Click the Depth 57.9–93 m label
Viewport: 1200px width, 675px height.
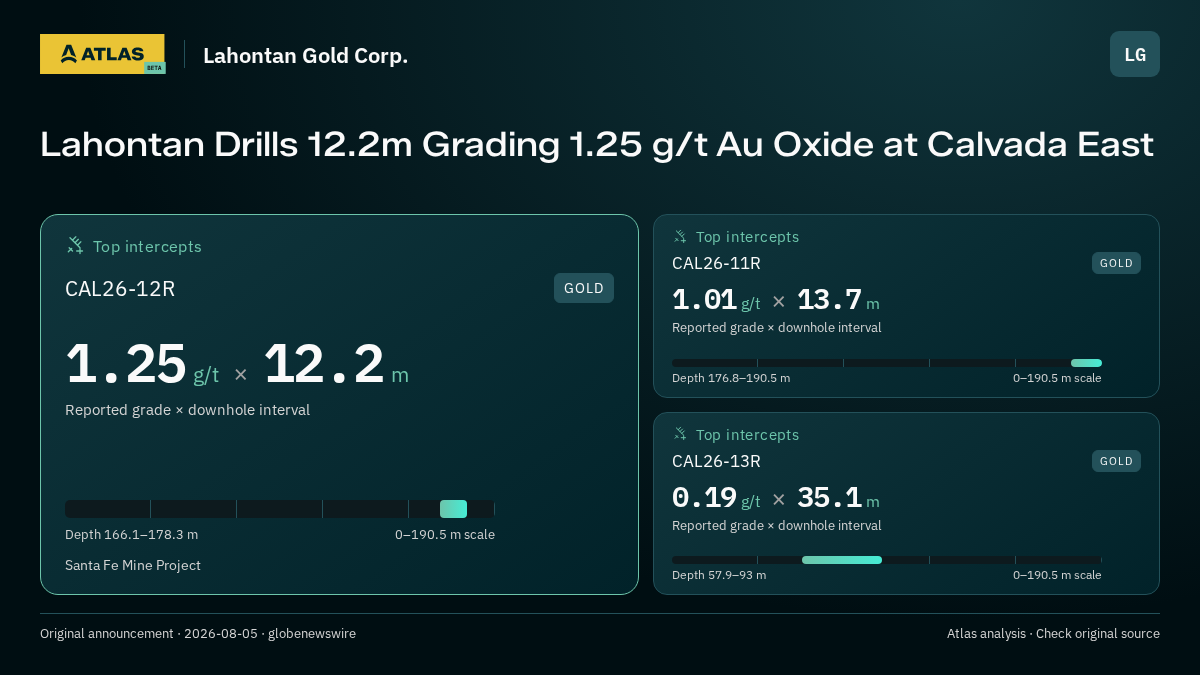coord(719,575)
